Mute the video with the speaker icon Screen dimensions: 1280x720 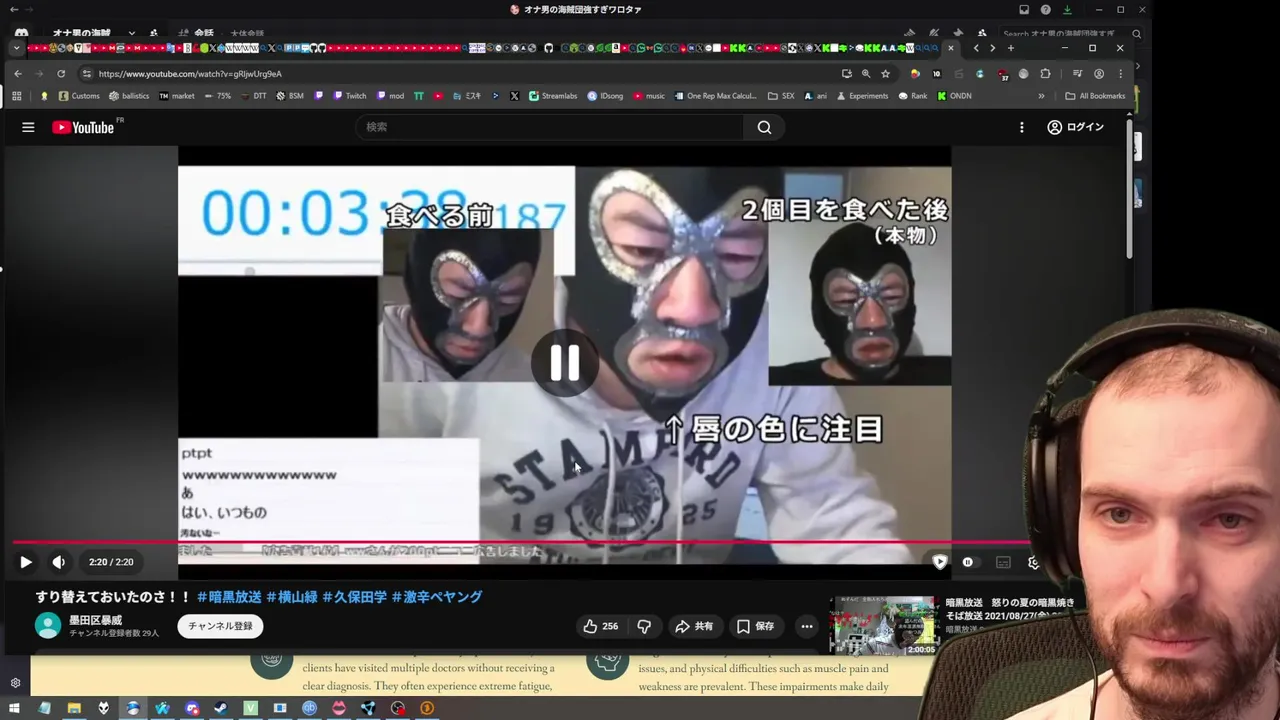click(58, 562)
